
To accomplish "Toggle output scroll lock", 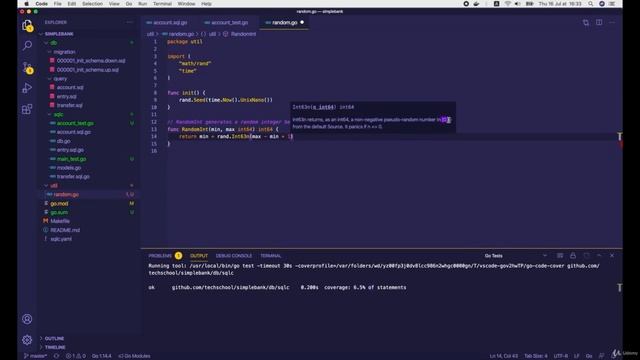I will click(573, 256).
